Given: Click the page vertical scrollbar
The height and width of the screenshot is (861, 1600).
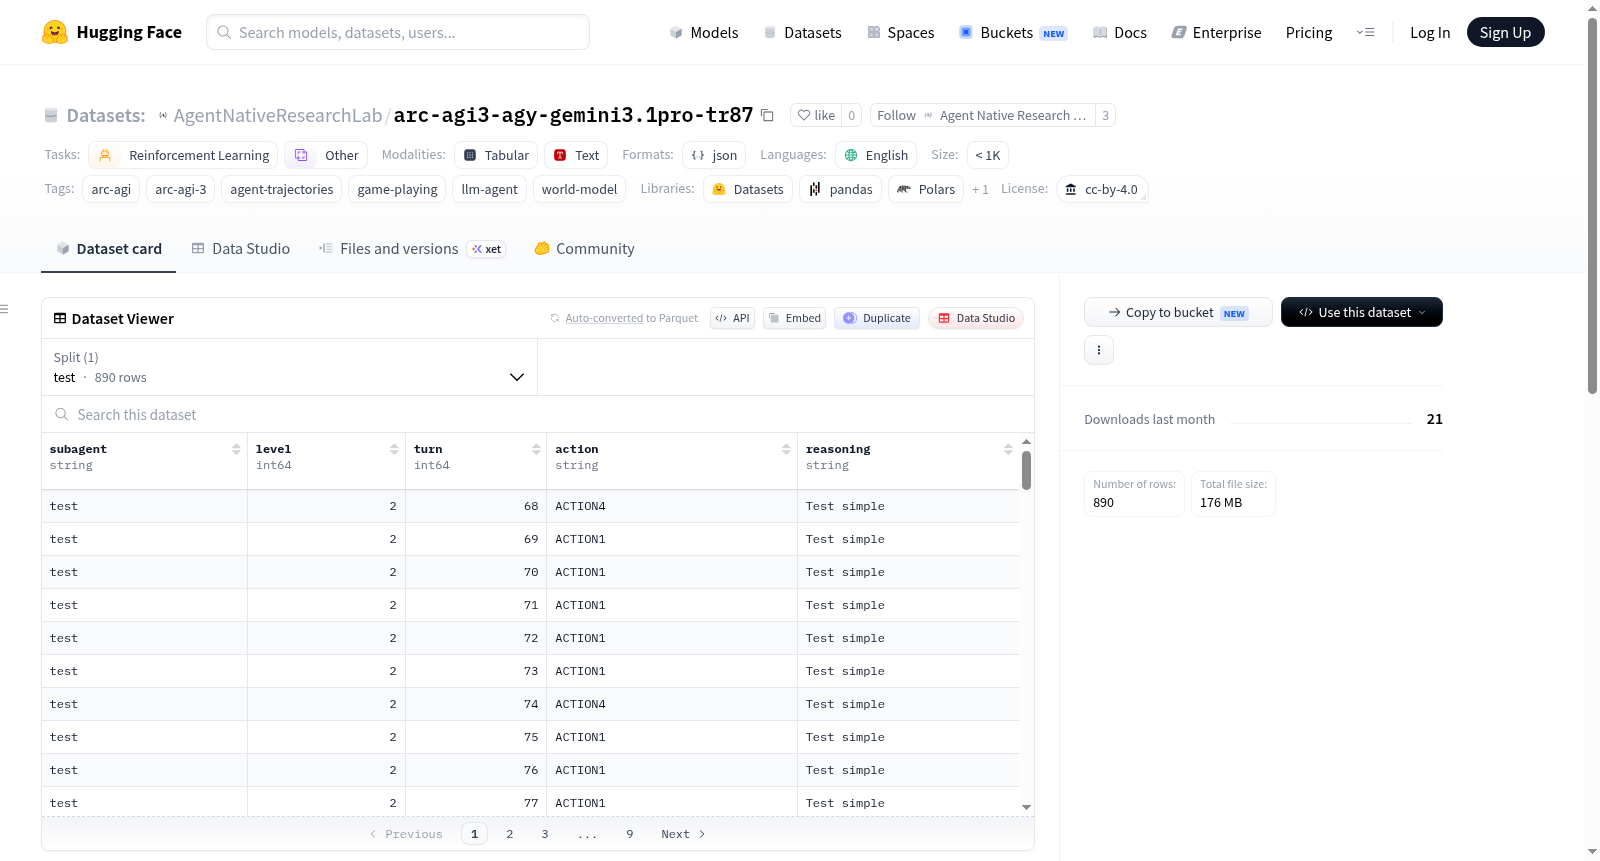Looking at the screenshot, I should (x=1592, y=205).
